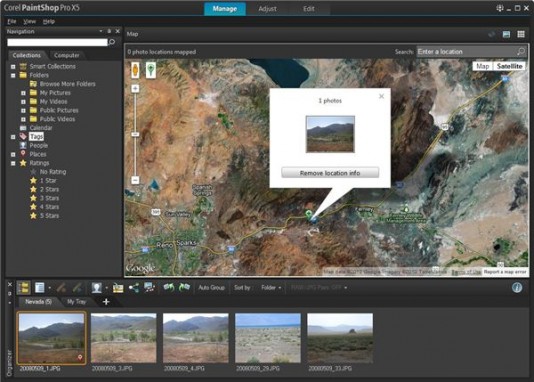Open the View menu
Screen dimensions: 534x382
click(x=30, y=21)
